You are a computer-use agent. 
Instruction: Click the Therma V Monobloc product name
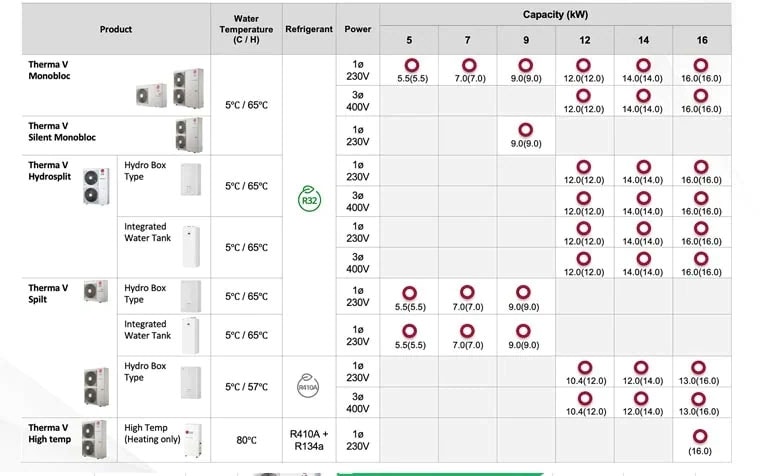(x=49, y=69)
